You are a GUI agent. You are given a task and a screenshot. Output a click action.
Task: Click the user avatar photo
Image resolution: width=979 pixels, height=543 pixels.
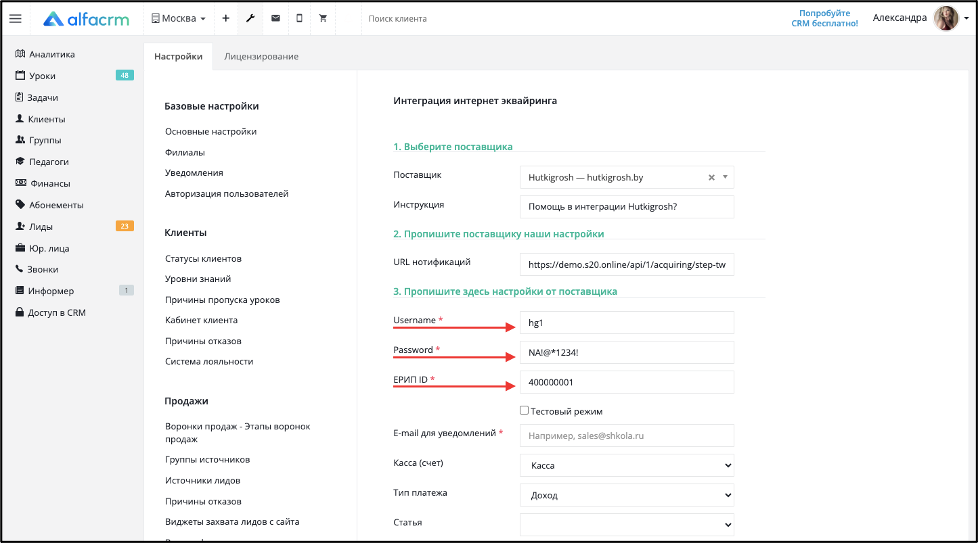coord(946,18)
